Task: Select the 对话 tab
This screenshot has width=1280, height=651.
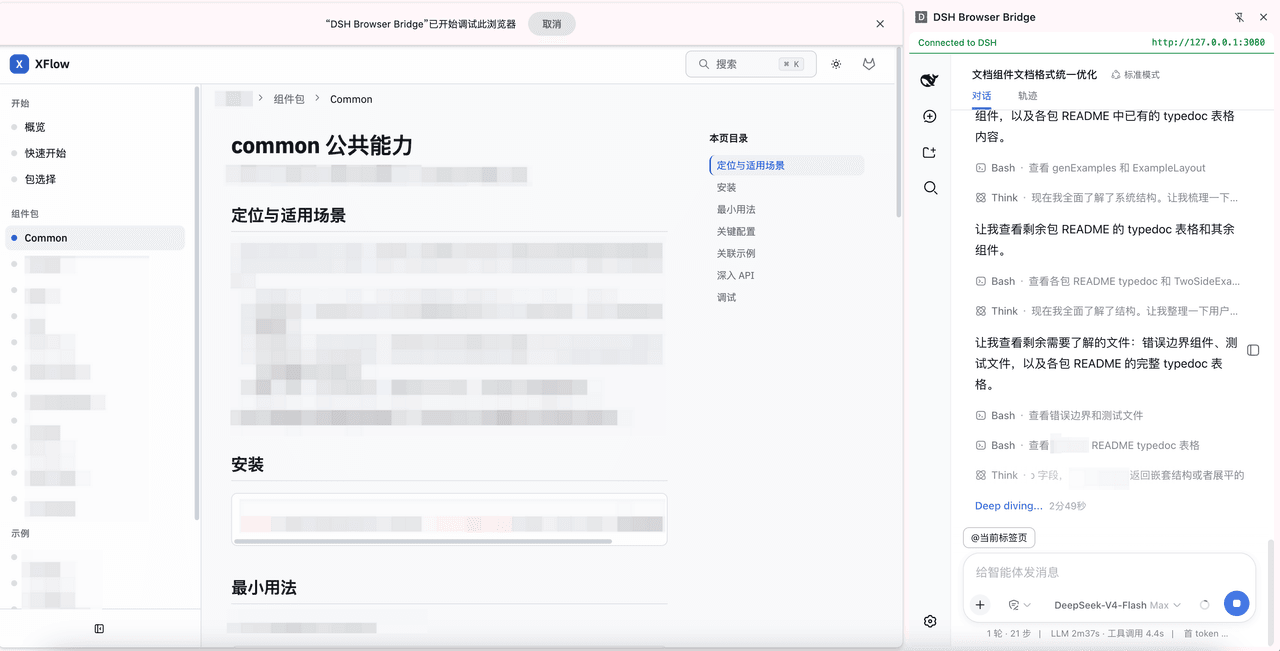Action: [x=982, y=96]
